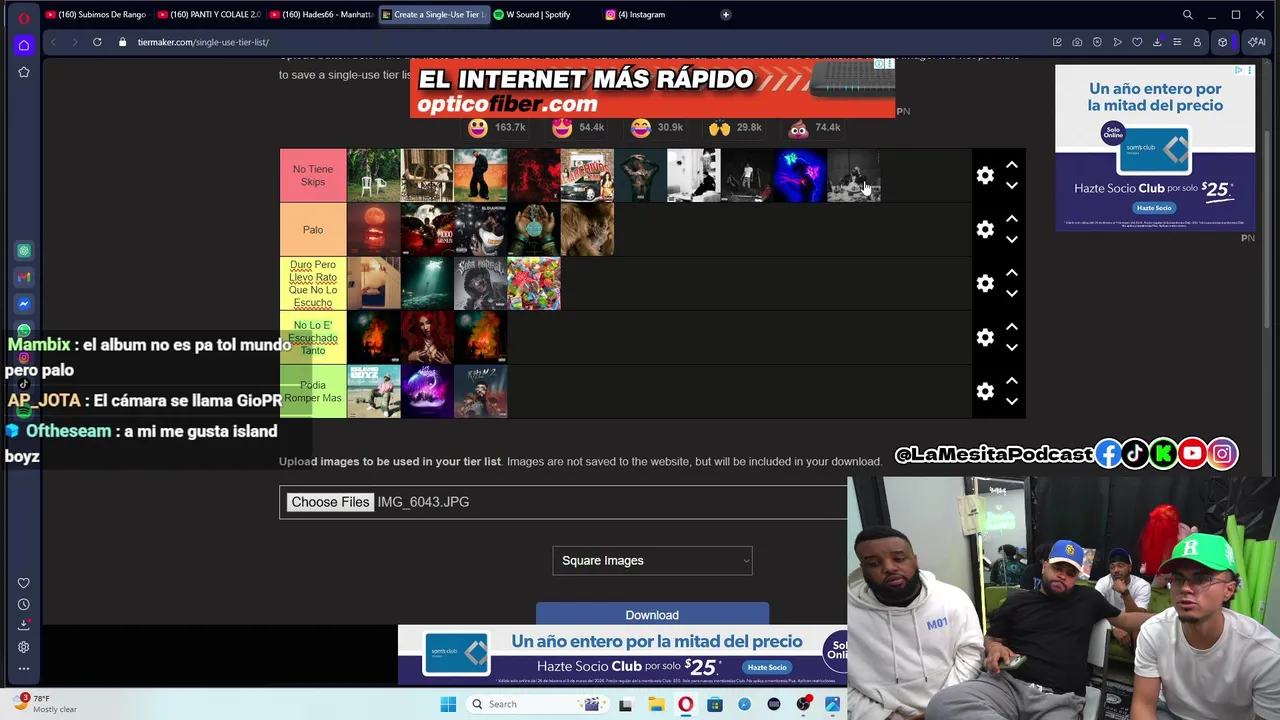Click the colorful candy album thumbnail
The height and width of the screenshot is (720, 1280).
534,284
